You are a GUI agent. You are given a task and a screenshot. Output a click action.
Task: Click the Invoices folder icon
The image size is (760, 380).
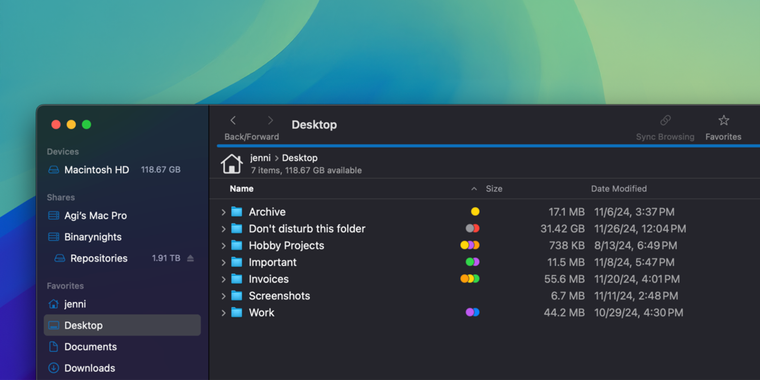[x=237, y=279]
